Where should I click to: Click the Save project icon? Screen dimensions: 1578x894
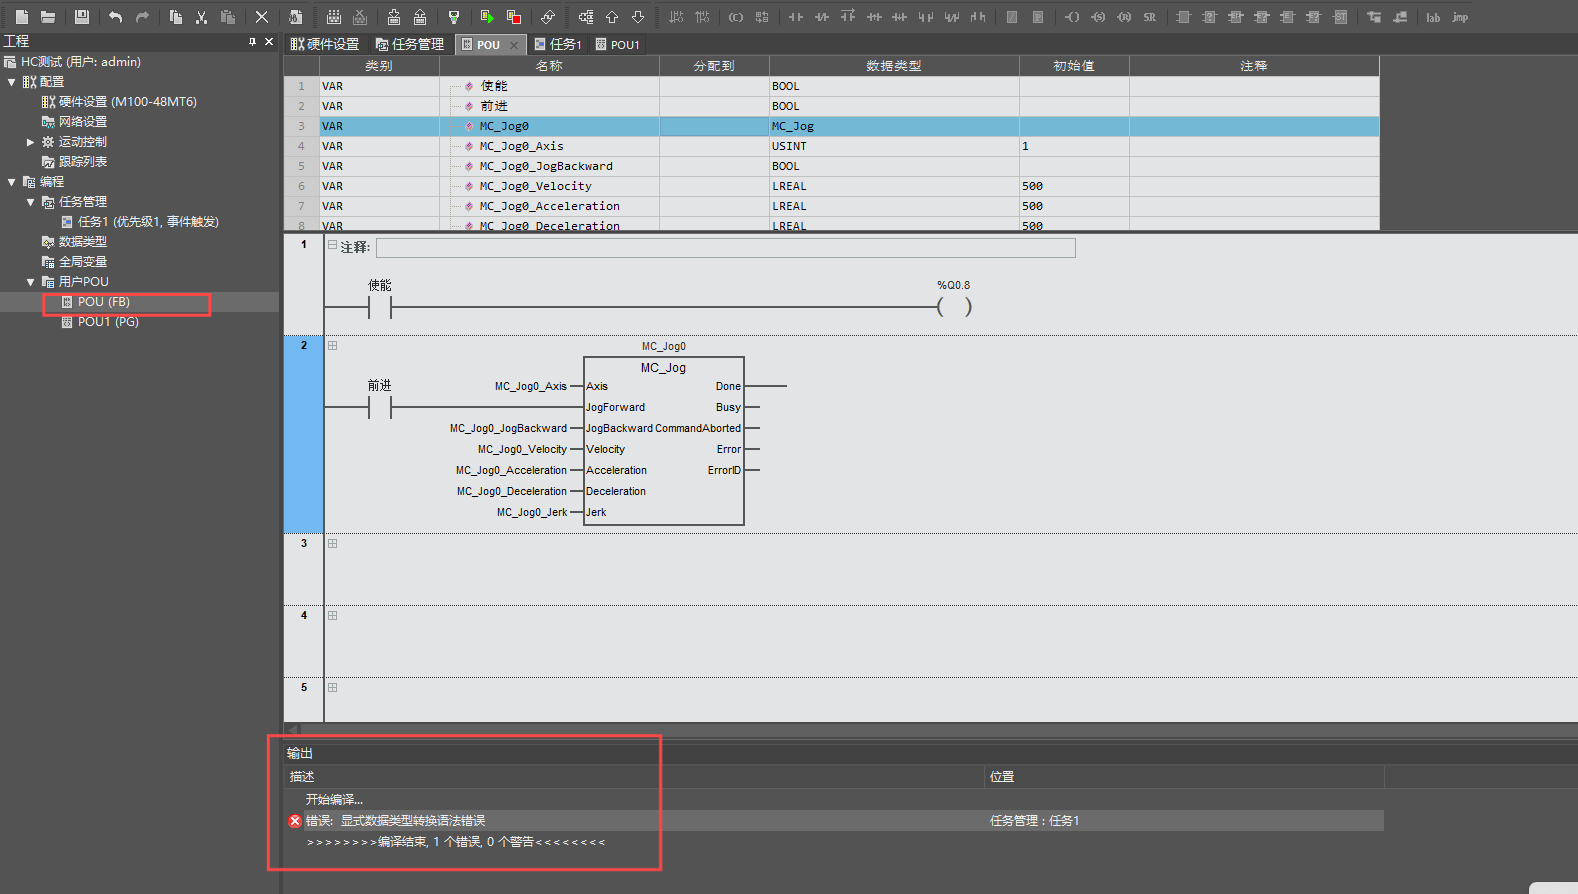click(82, 17)
